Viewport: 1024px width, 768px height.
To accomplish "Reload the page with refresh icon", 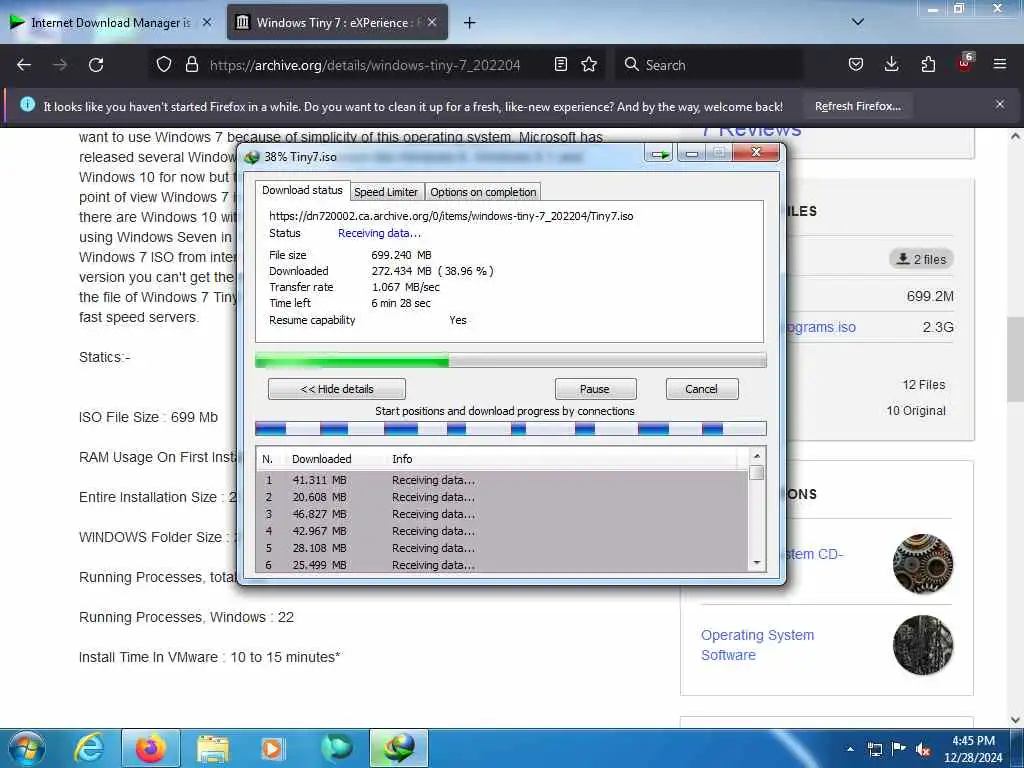I will (x=96, y=65).
